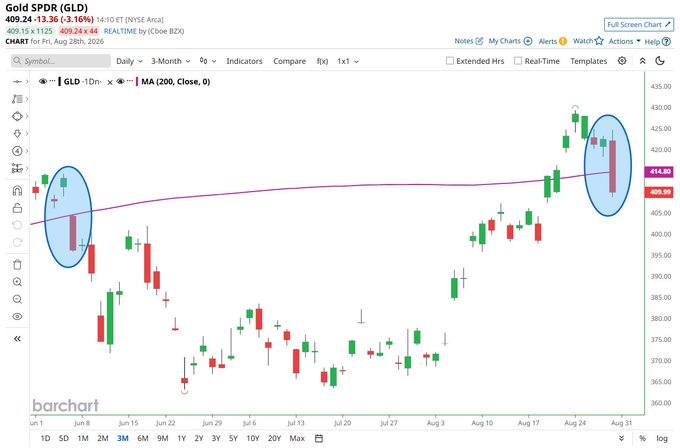Viewport: 680px width, 448px height.
Task: Open Full Screen Chart
Action: [639, 25]
